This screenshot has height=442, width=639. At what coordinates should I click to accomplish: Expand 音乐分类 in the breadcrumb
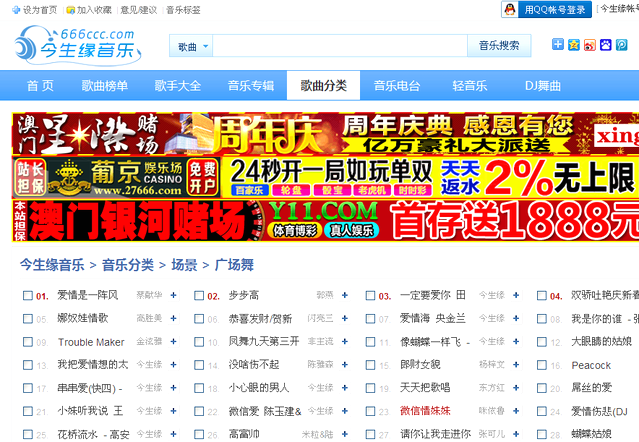click(127, 265)
